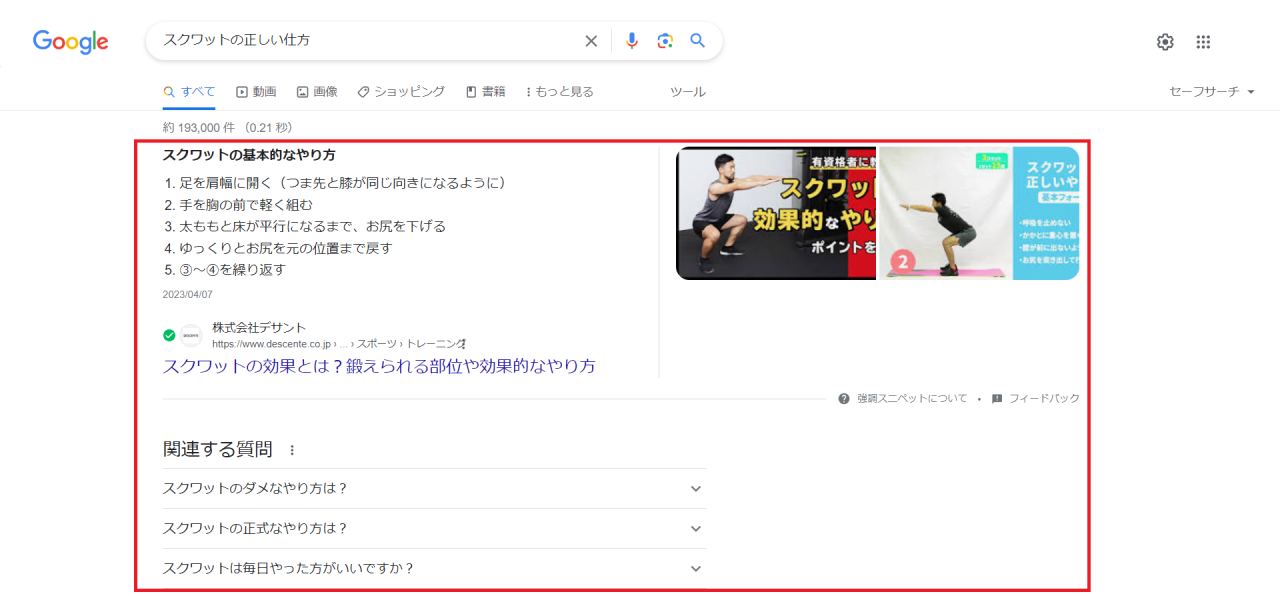Expand スクワットは毎日やった方がいいですか？ question
The width and height of the screenshot is (1280, 596).
[x=434, y=568]
